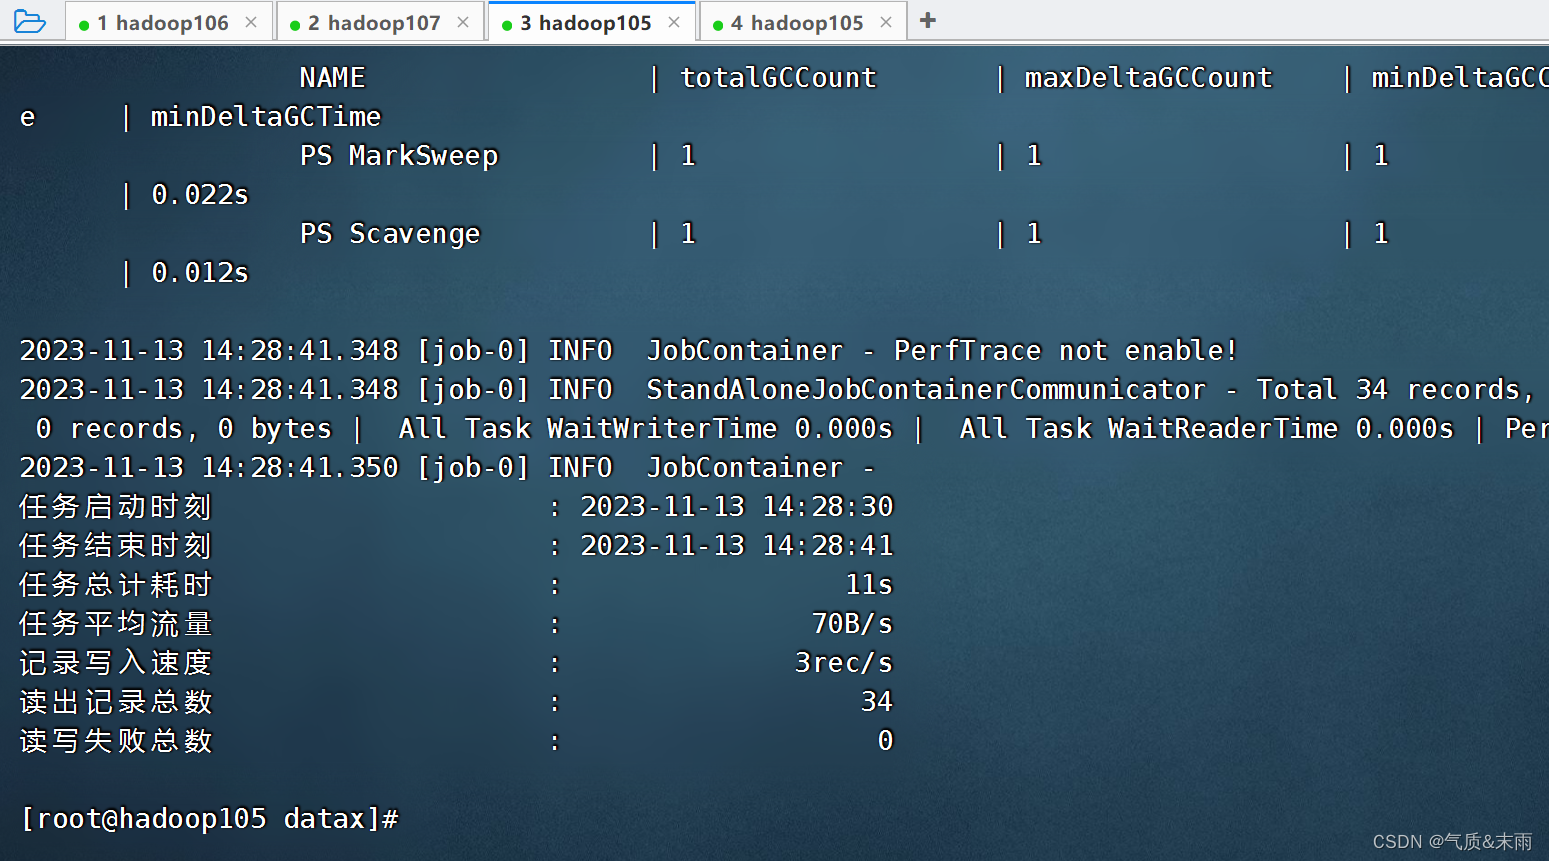Click the 0.022s GC time value
Image resolution: width=1549 pixels, height=861 pixels.
[x=200, y=195]
